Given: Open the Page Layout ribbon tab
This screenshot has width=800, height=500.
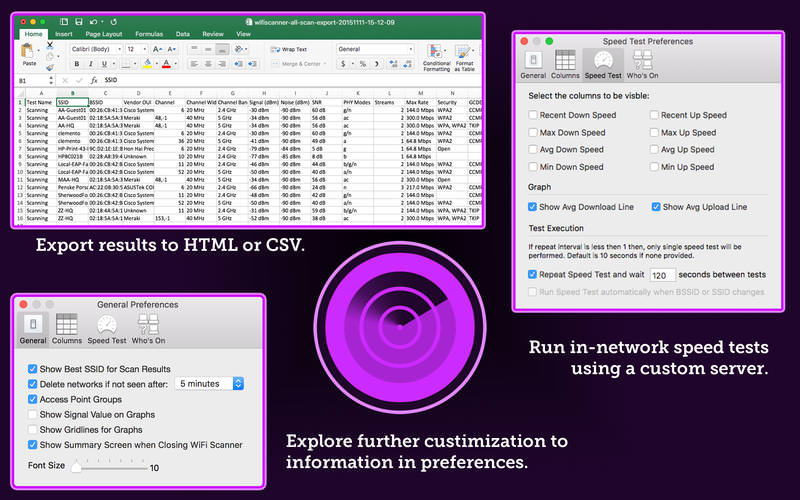Looking at the screenshot, I should pyautogui.click(x=103, y=33).
